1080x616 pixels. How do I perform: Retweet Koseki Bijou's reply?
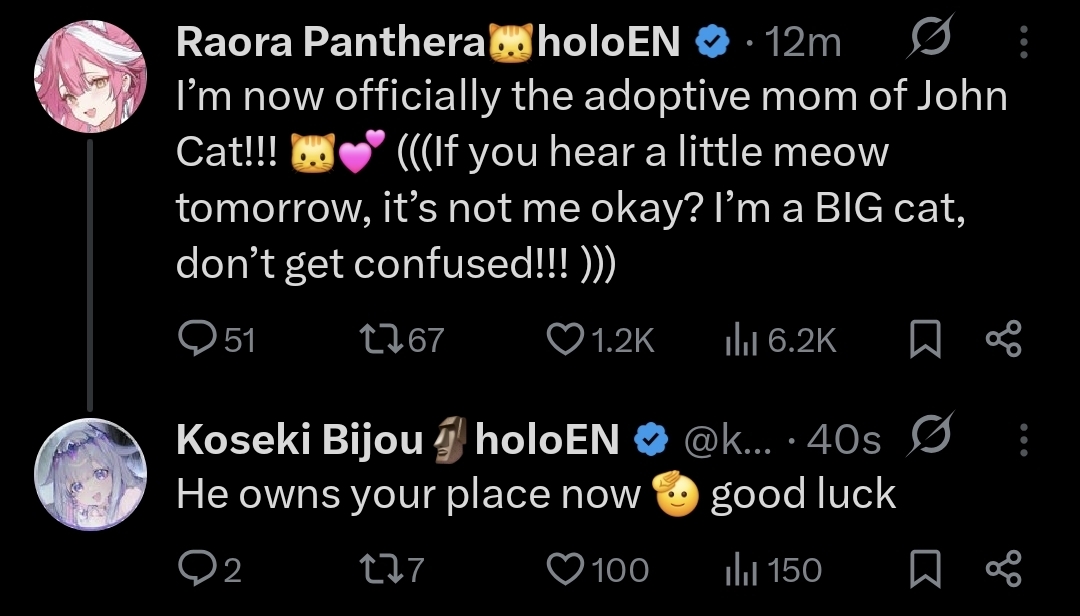point(380,569)
